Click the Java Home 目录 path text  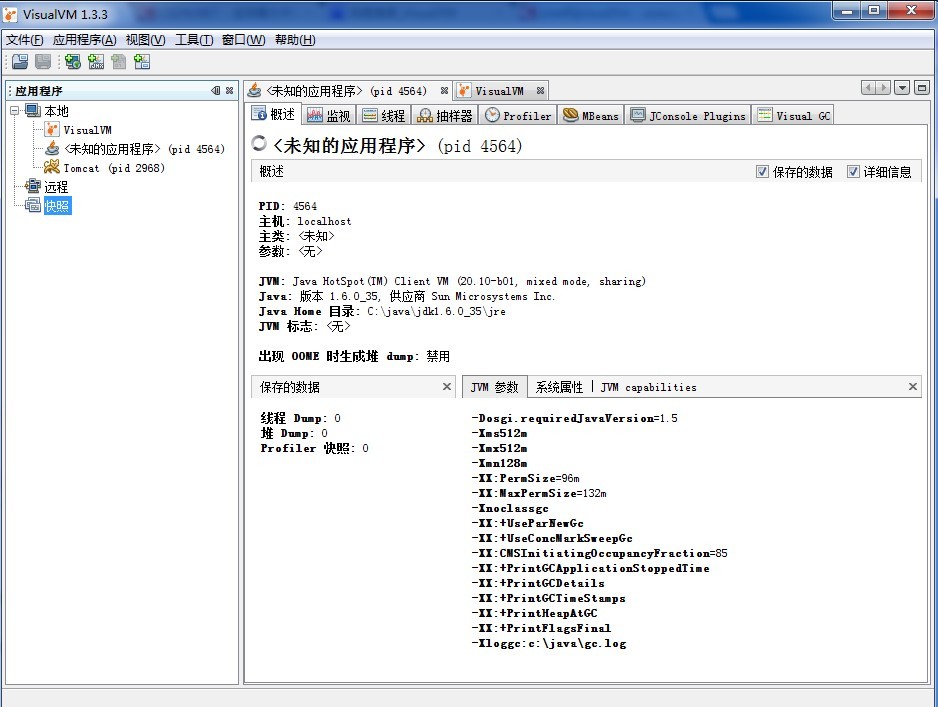pyautogui.click(x=436, y=311)
